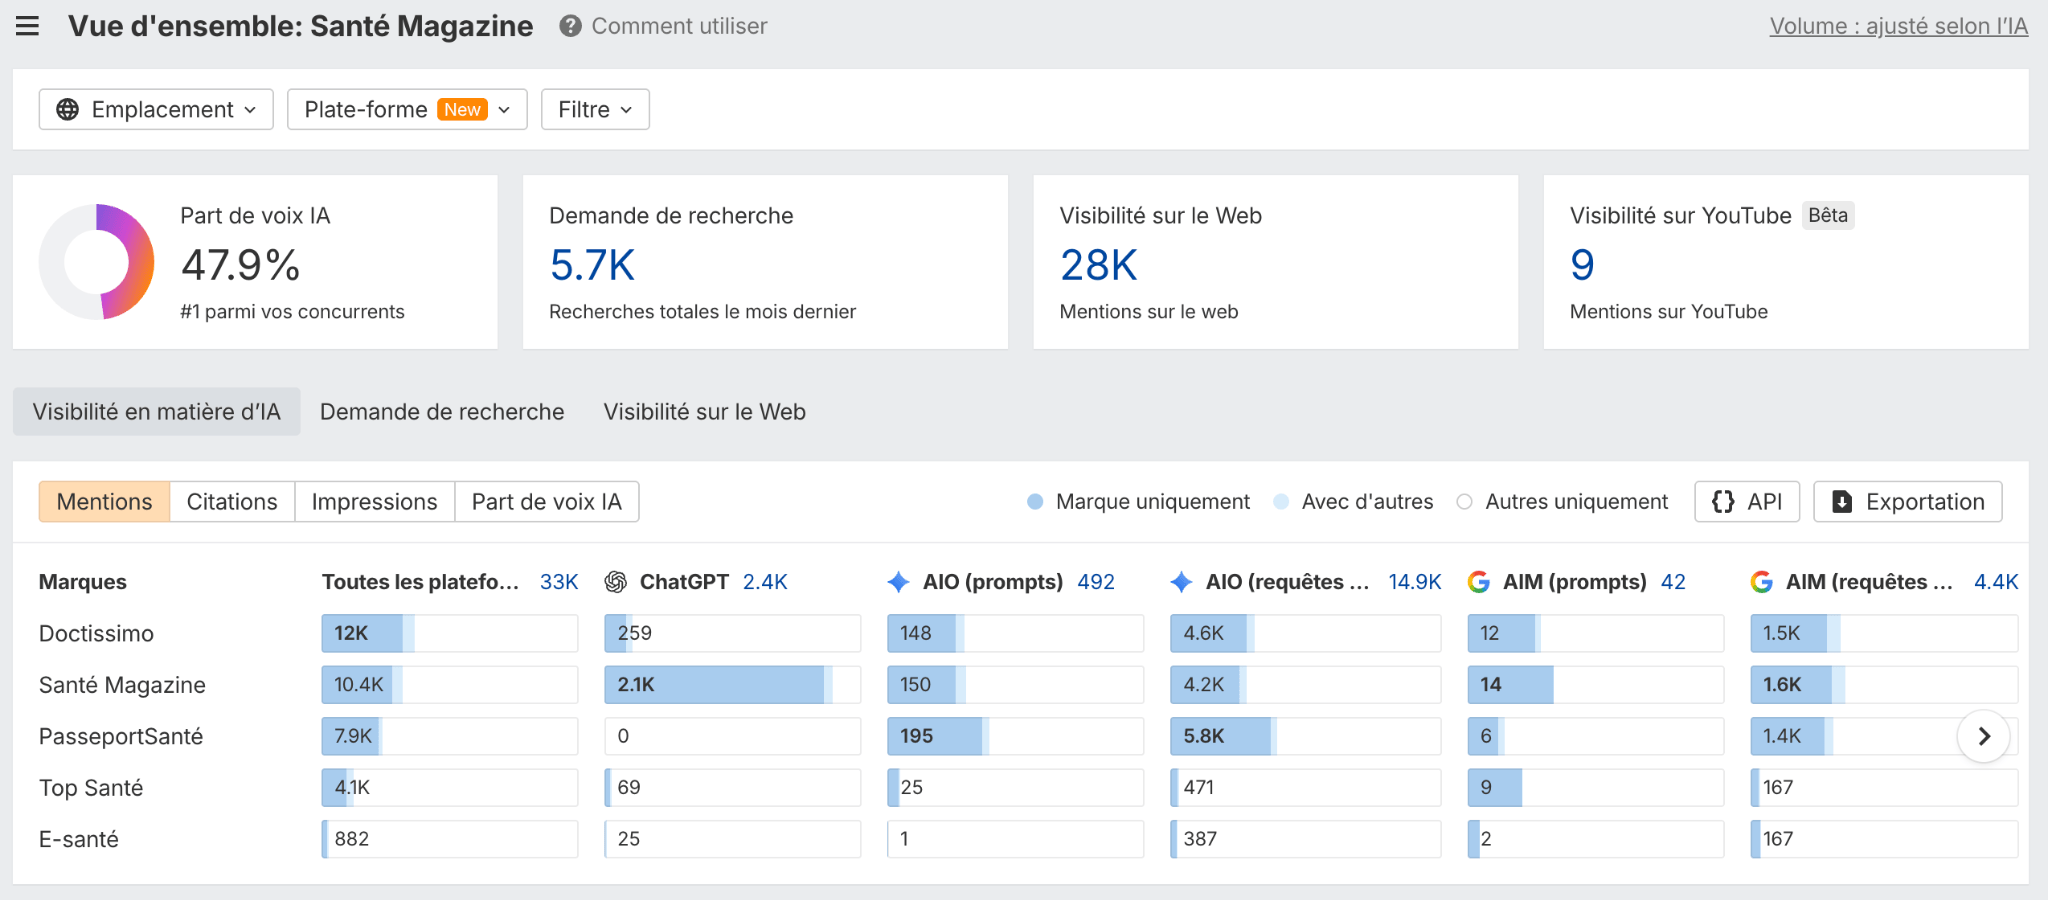Click E-santé's 387 AIO requêtes cell
Screen dimensions: 2048x900
tap(1306, 839)
